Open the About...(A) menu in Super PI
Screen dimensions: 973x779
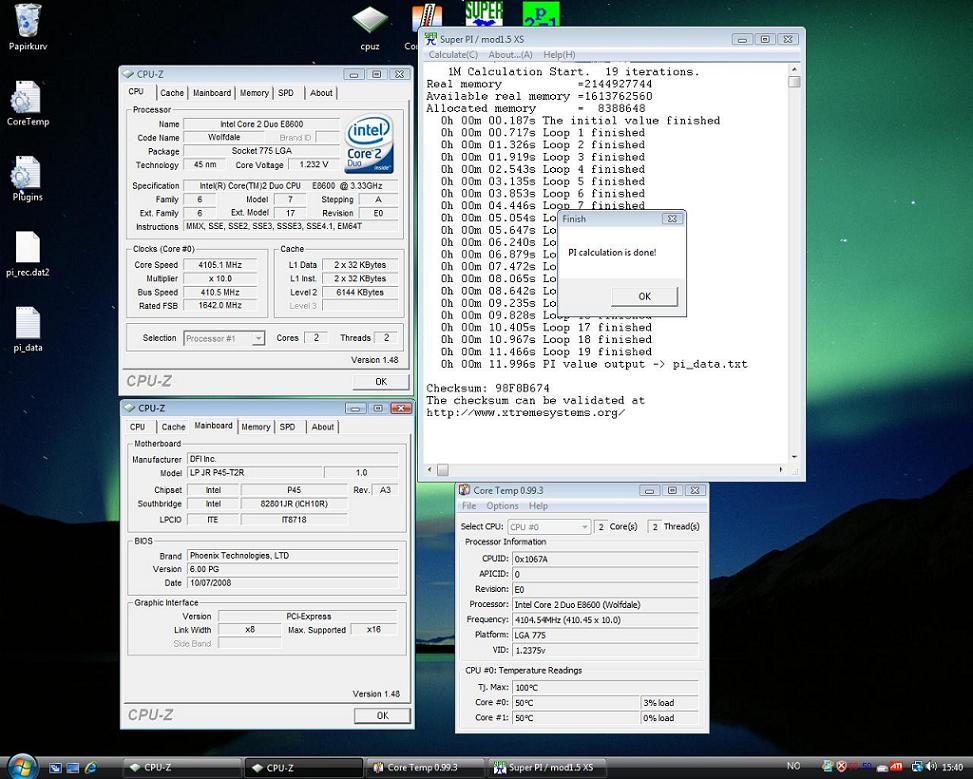[510, 55]
